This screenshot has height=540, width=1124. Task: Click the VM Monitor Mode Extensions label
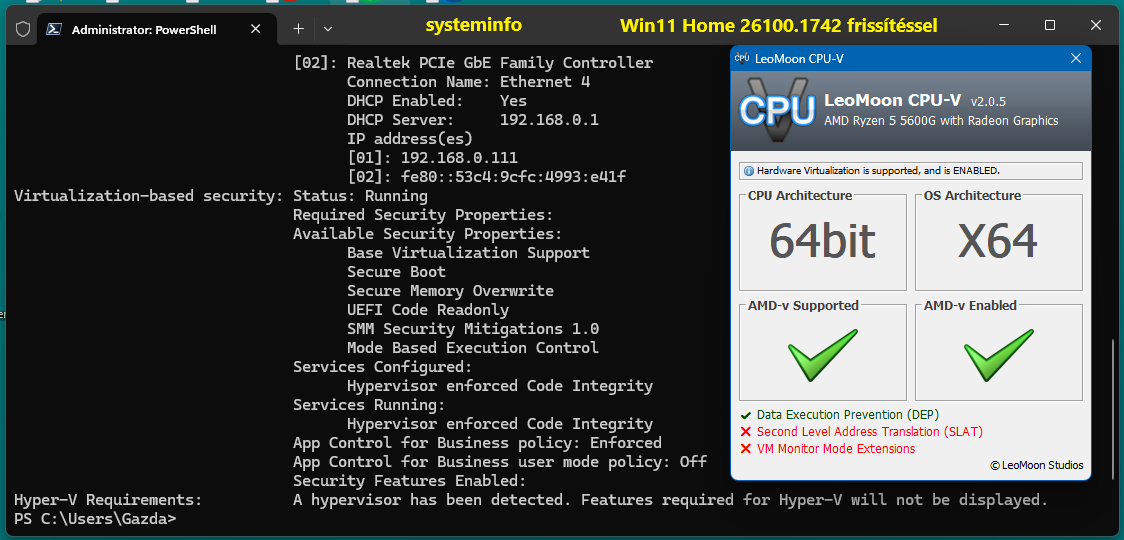(x=836, y=449)
